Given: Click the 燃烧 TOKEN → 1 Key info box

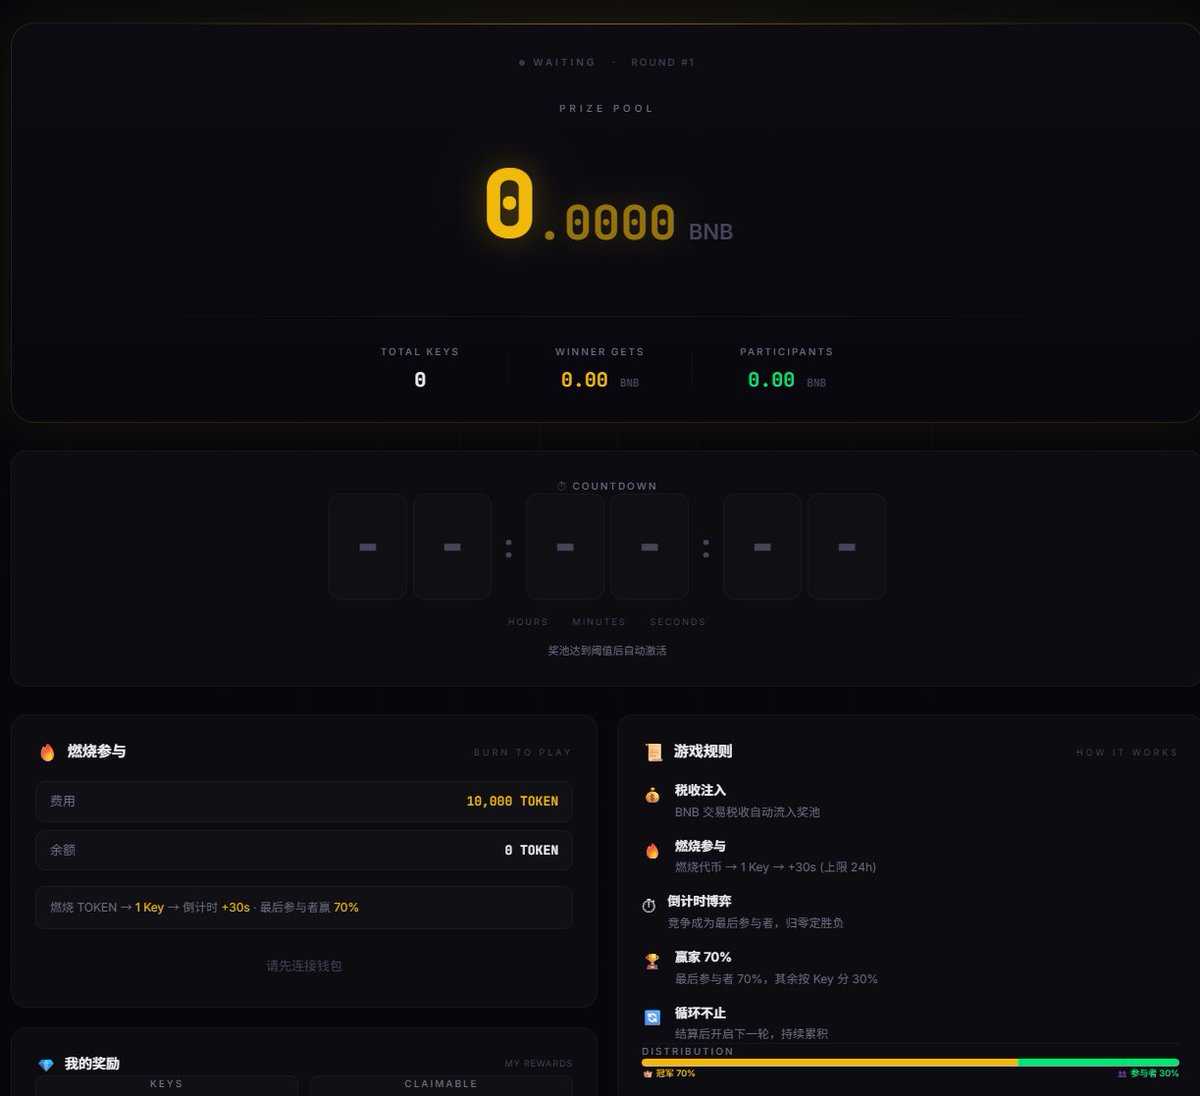Looking at the screenshot, I should [304, 907].
